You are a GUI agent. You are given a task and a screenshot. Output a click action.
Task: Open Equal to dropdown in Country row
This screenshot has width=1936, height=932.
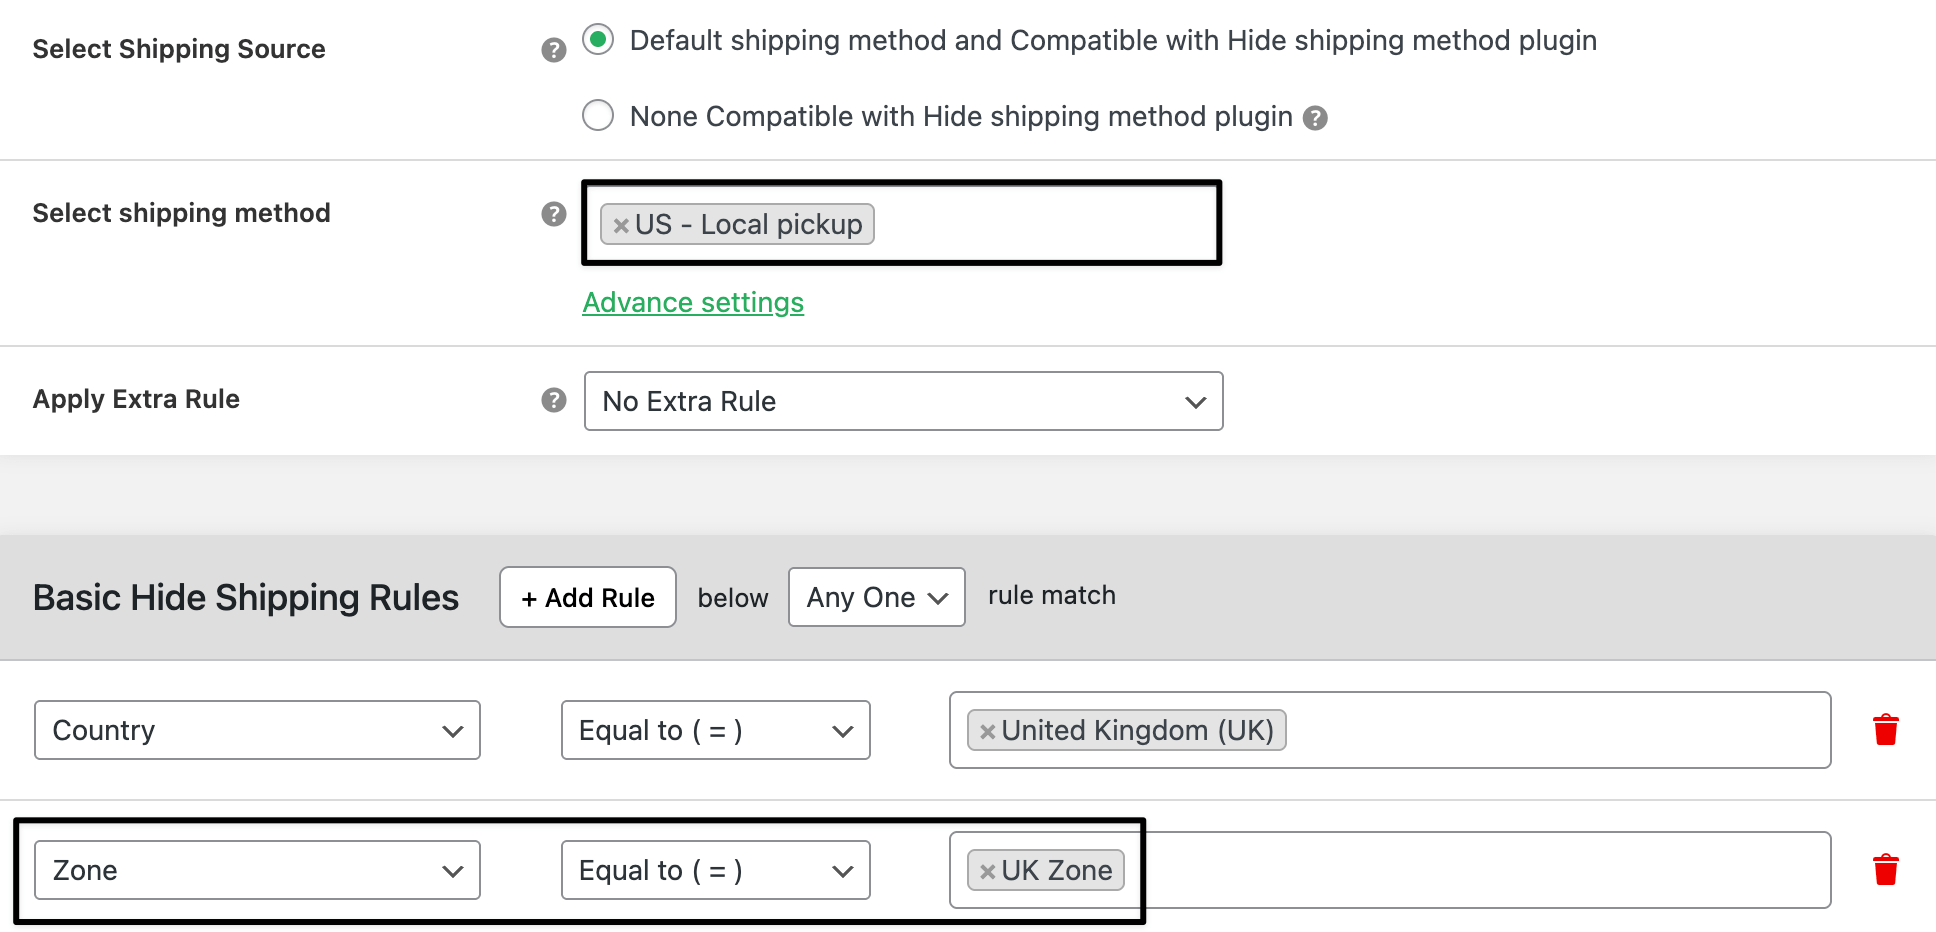pos(715,730)
